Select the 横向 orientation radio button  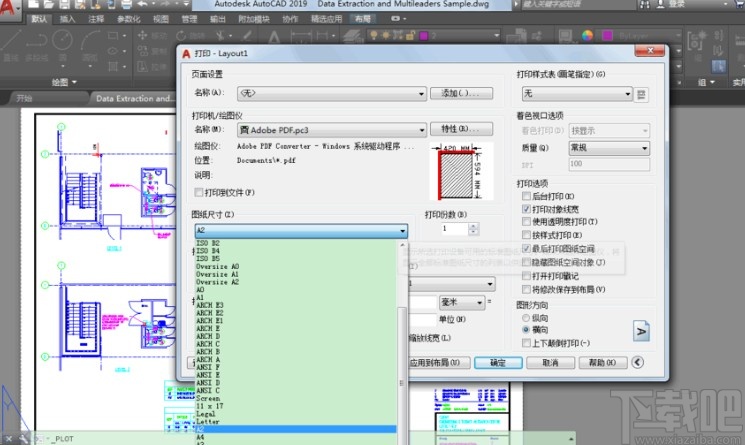pos(526,330)
